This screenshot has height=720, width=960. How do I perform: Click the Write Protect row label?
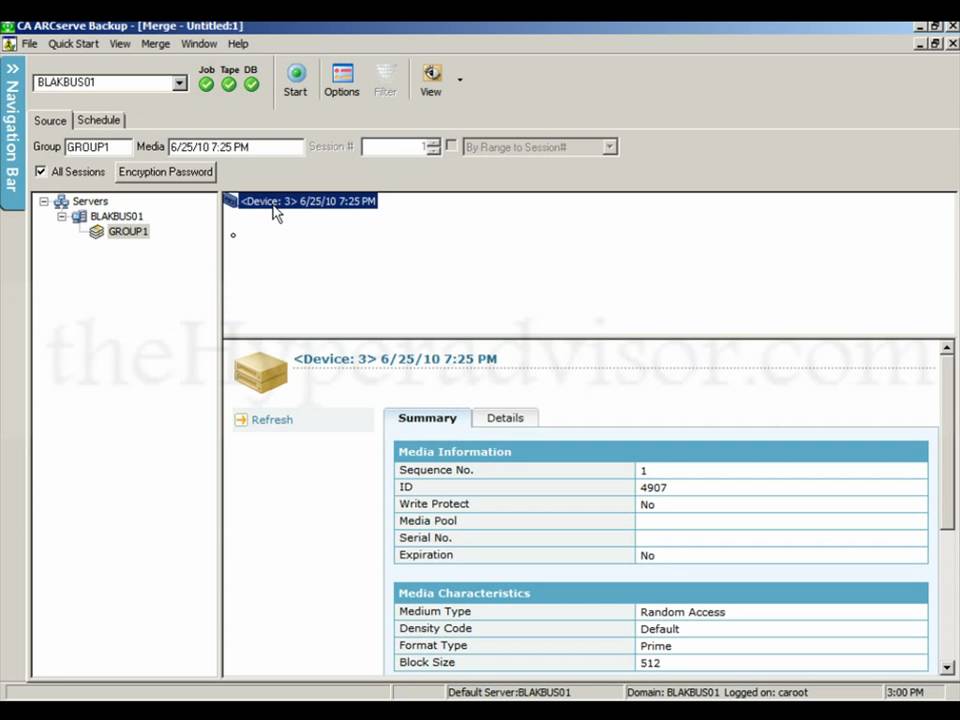(x=434, y=504)
